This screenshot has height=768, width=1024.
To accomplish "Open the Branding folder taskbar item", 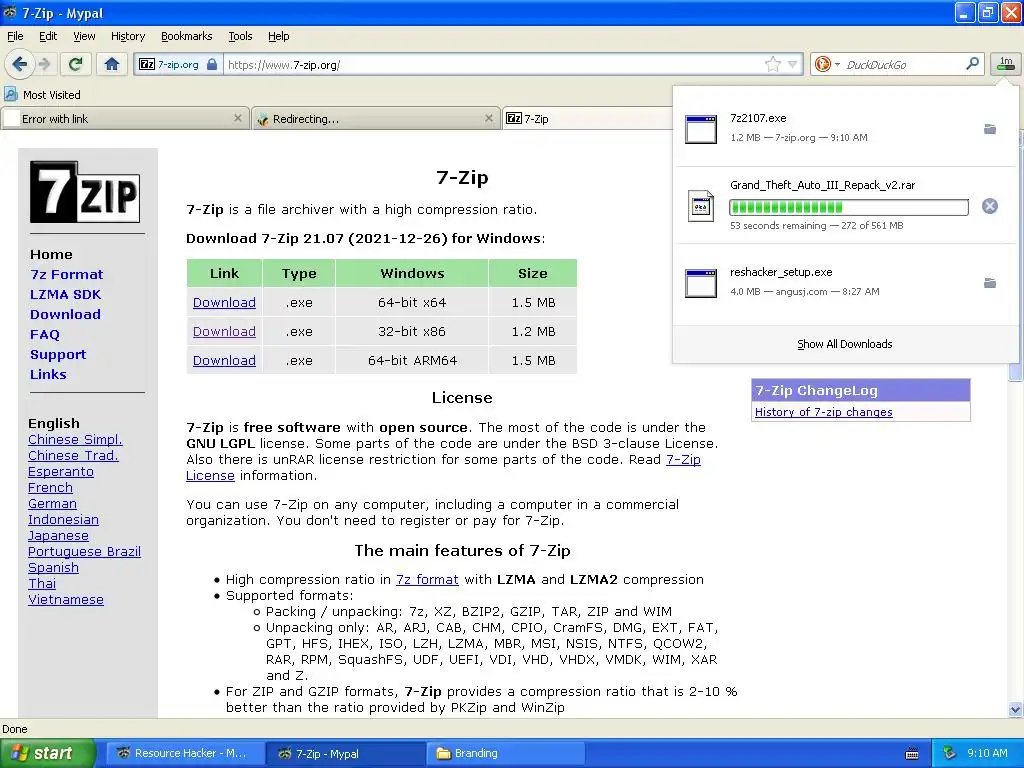I will [504, 753].
